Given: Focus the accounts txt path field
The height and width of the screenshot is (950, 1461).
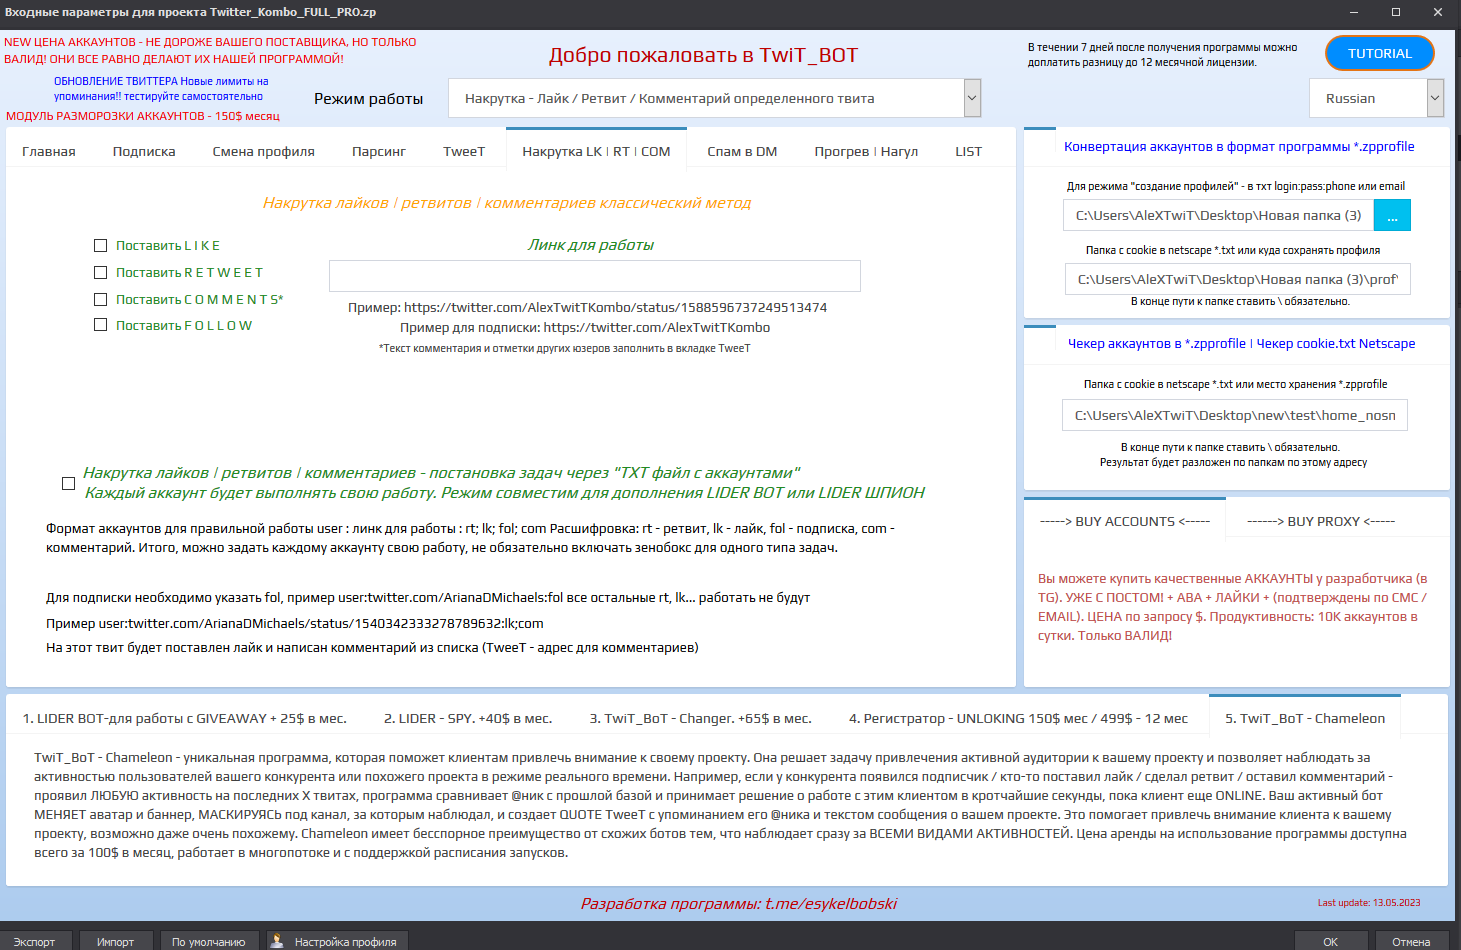Looking at the screenshot, I should pyautogui.click(x=1219, y=216).
